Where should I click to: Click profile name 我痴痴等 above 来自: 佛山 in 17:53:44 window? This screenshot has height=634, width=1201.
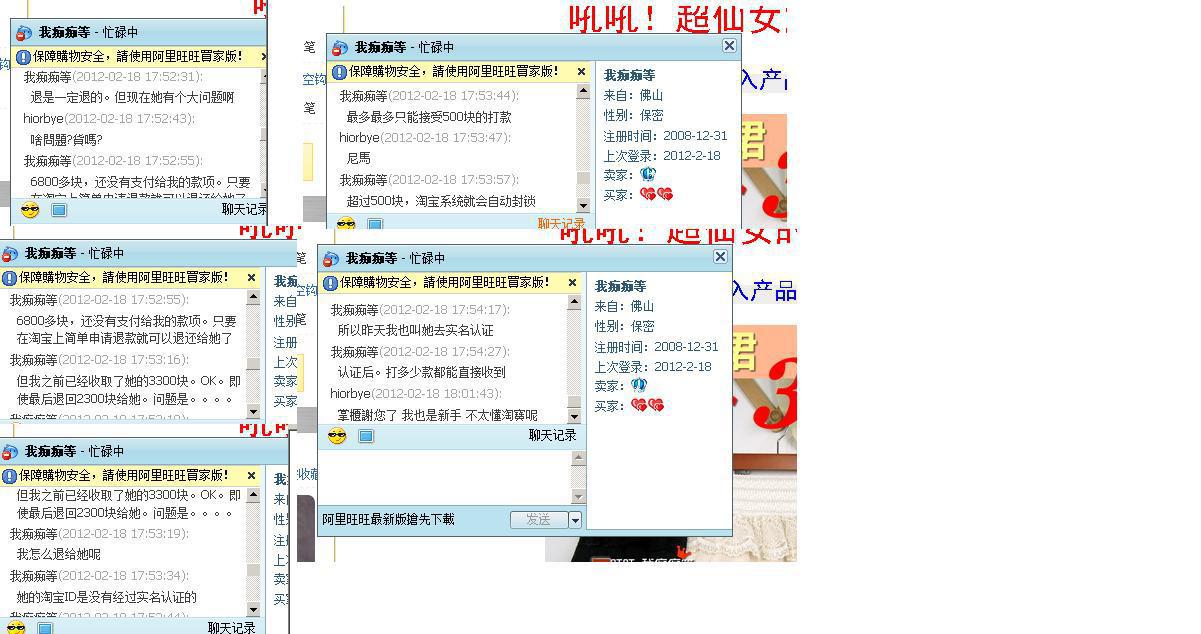[x=629, y=75]
